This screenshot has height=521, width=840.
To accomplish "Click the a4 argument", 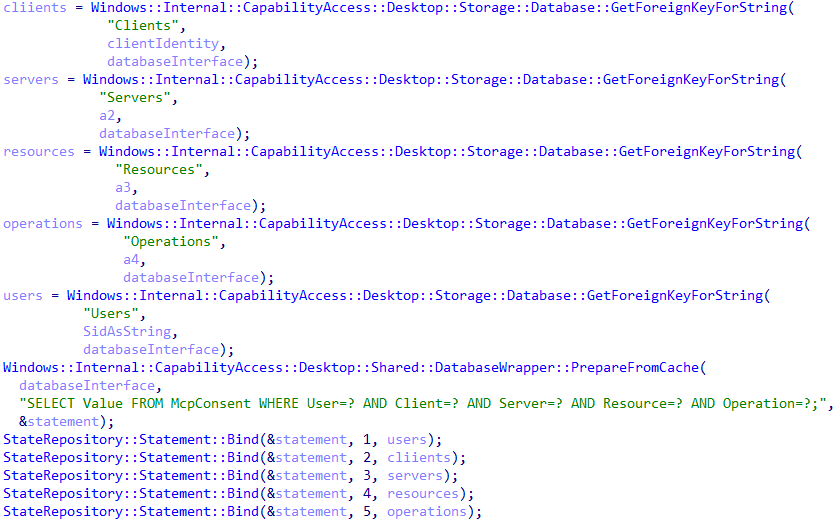I will pos(131,259).
